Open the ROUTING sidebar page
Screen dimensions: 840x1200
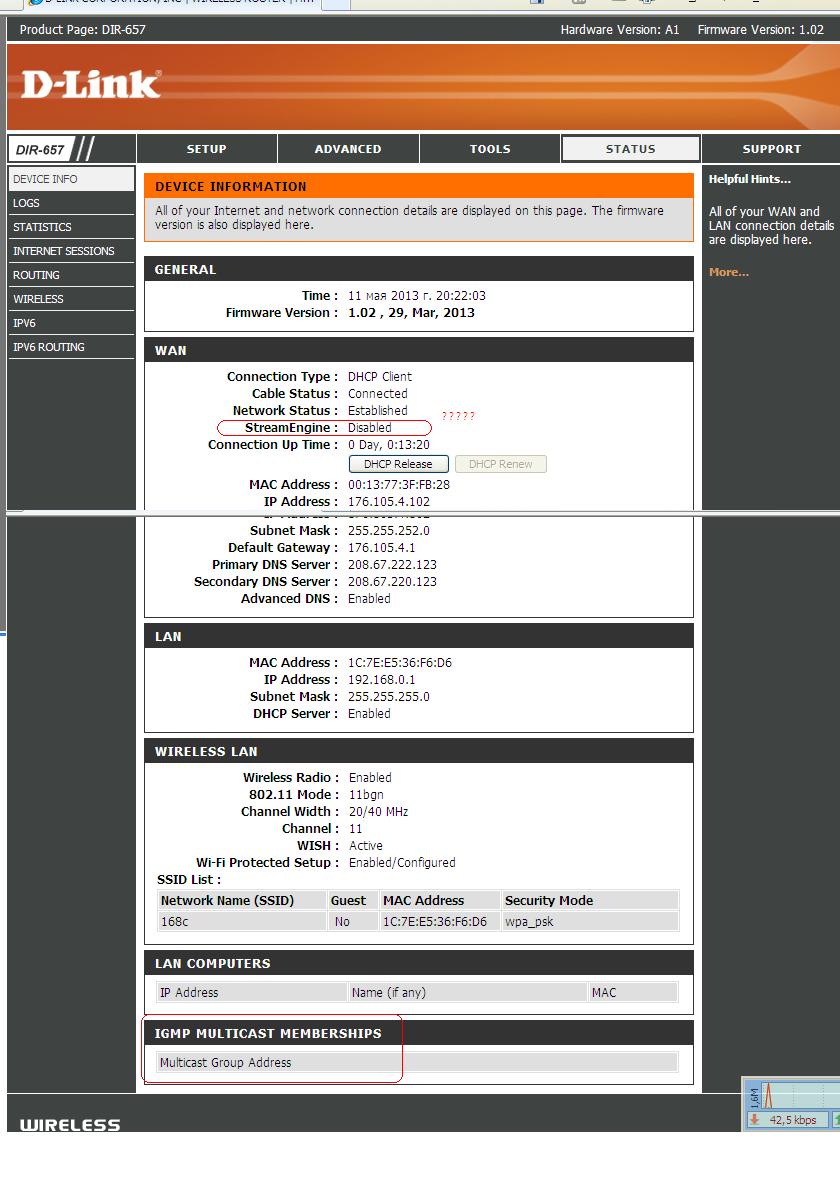click(71, 275)
